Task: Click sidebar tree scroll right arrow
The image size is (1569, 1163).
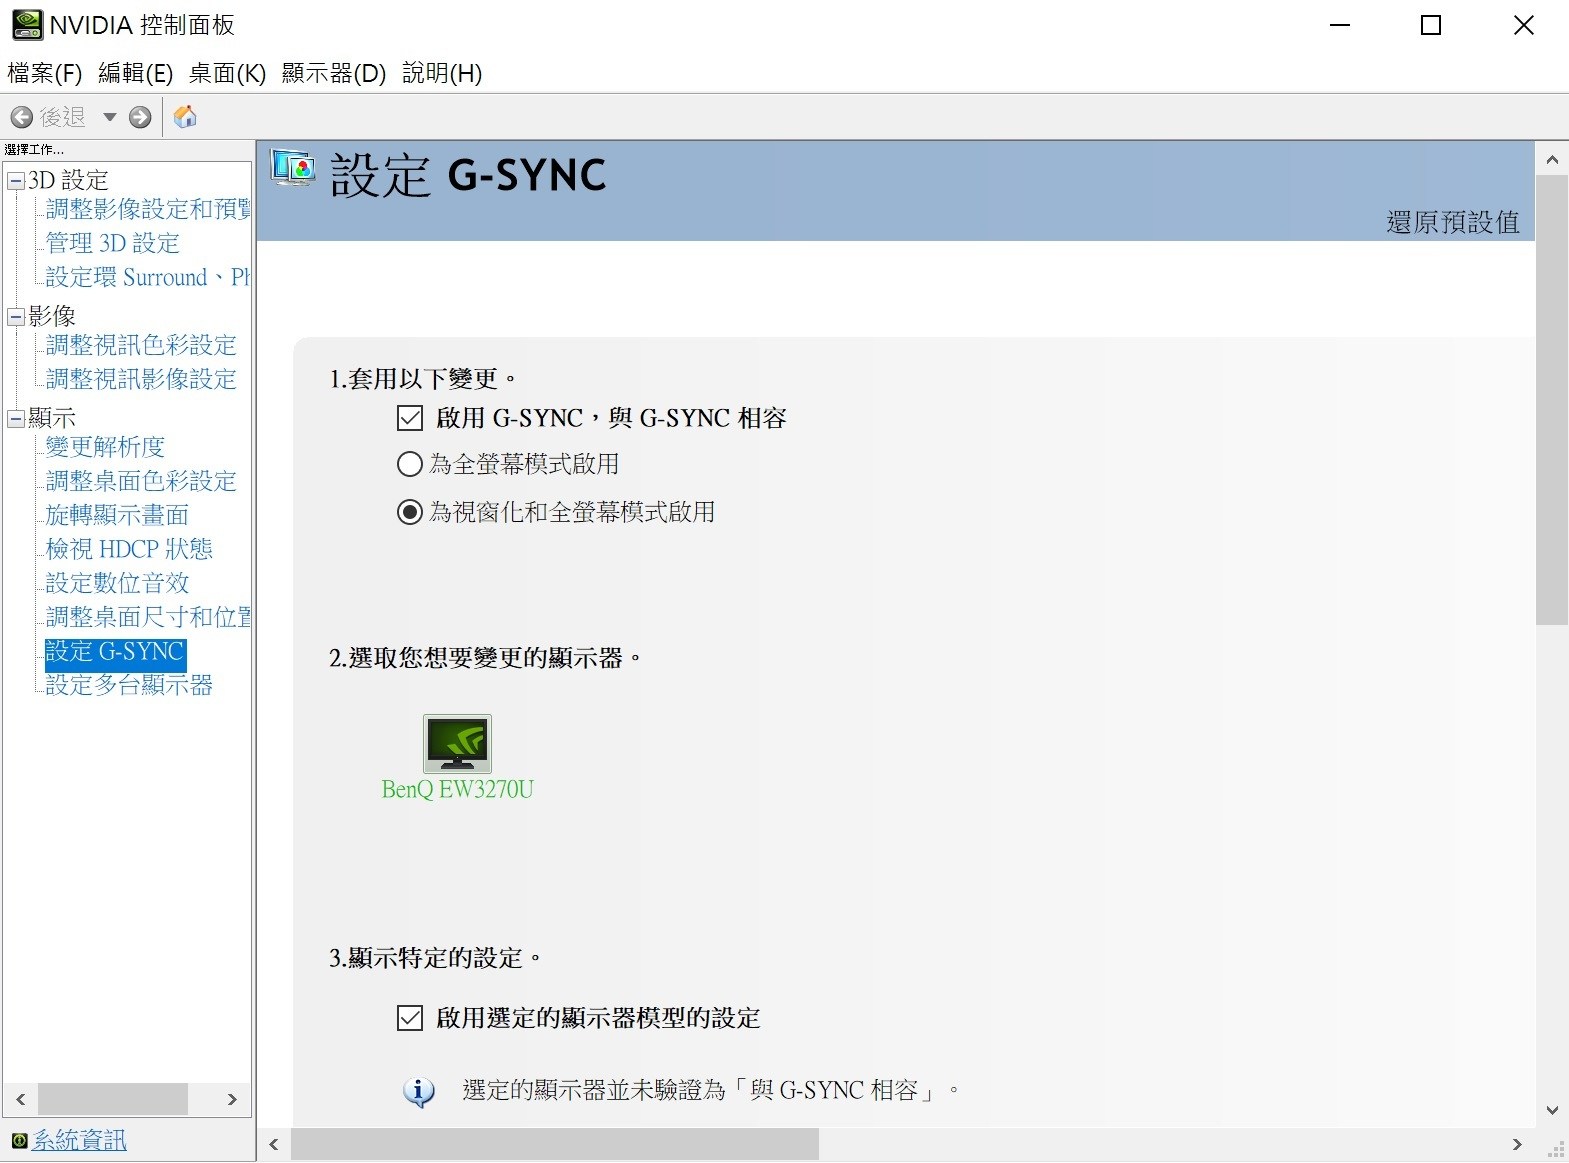Action: click(x=232, y=1099)
